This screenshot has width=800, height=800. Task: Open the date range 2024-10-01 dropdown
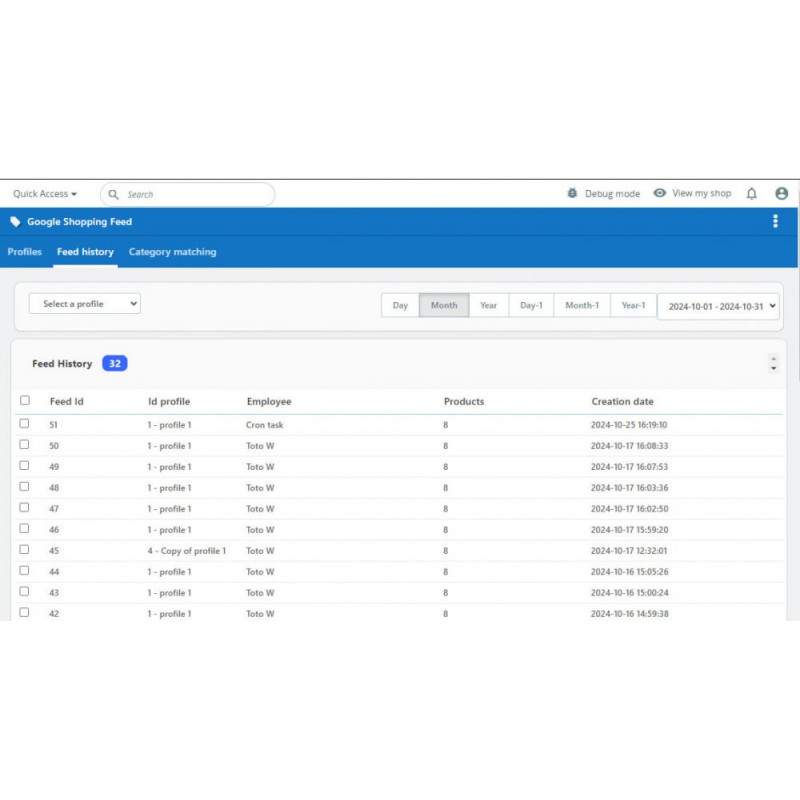[x=718, y=305]
